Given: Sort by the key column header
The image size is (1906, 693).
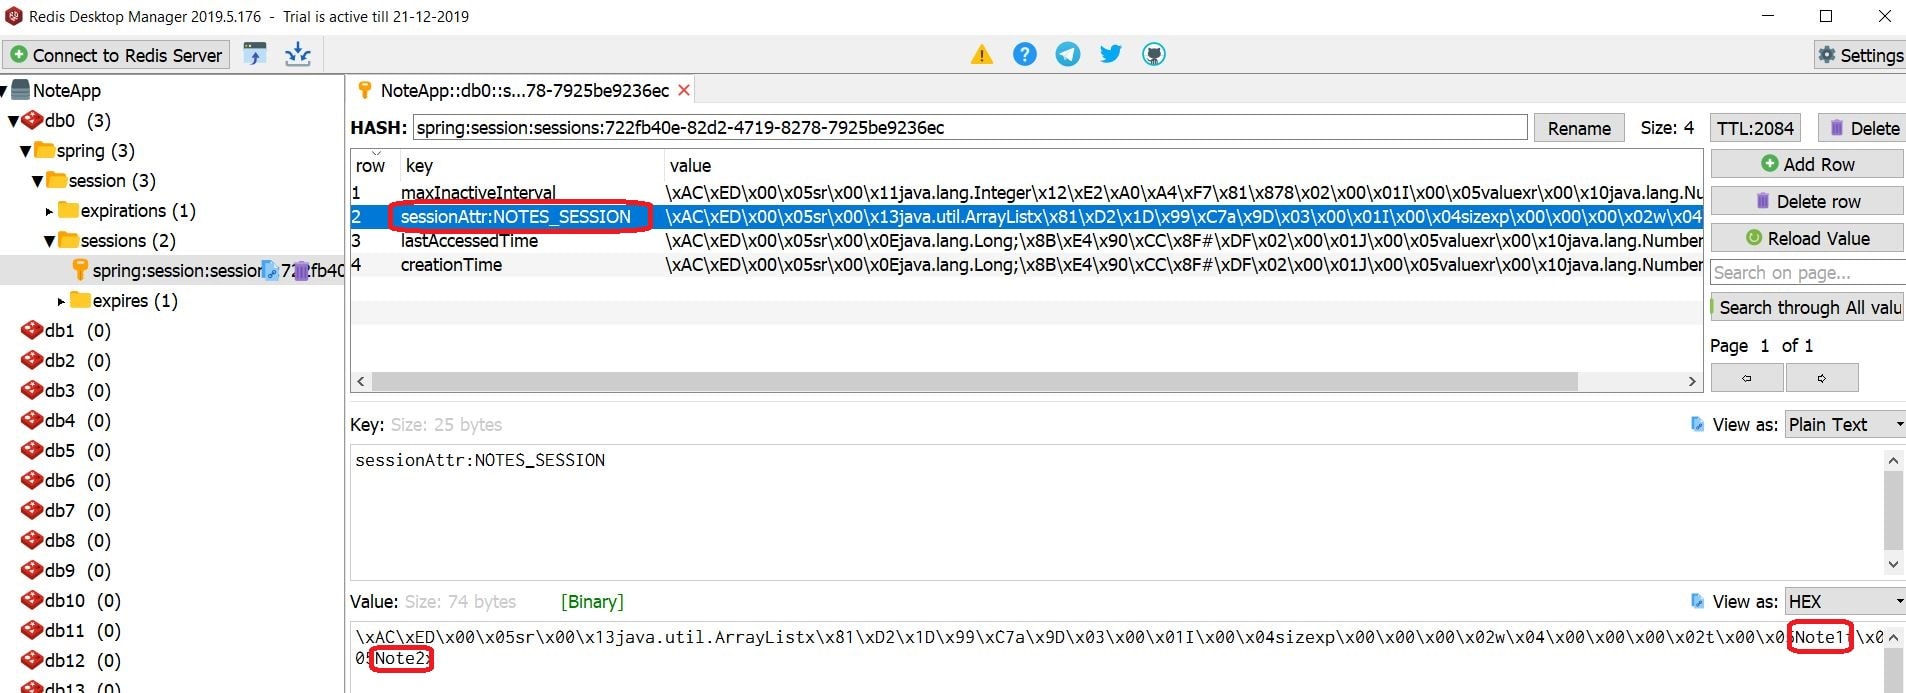Looking at the screenshot, I should click(x=531, y=165).
